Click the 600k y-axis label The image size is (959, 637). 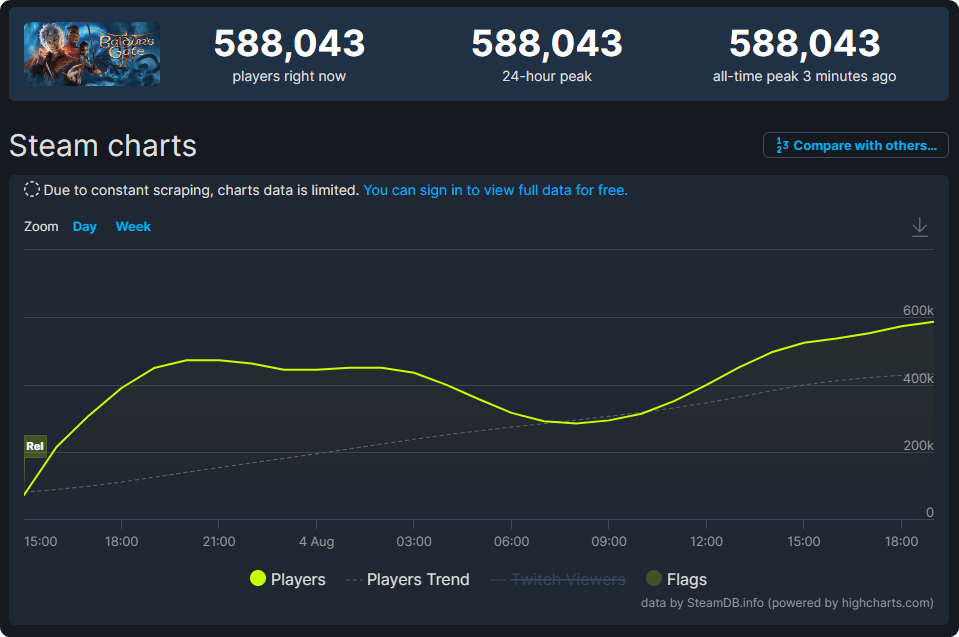tap(918, 311)
